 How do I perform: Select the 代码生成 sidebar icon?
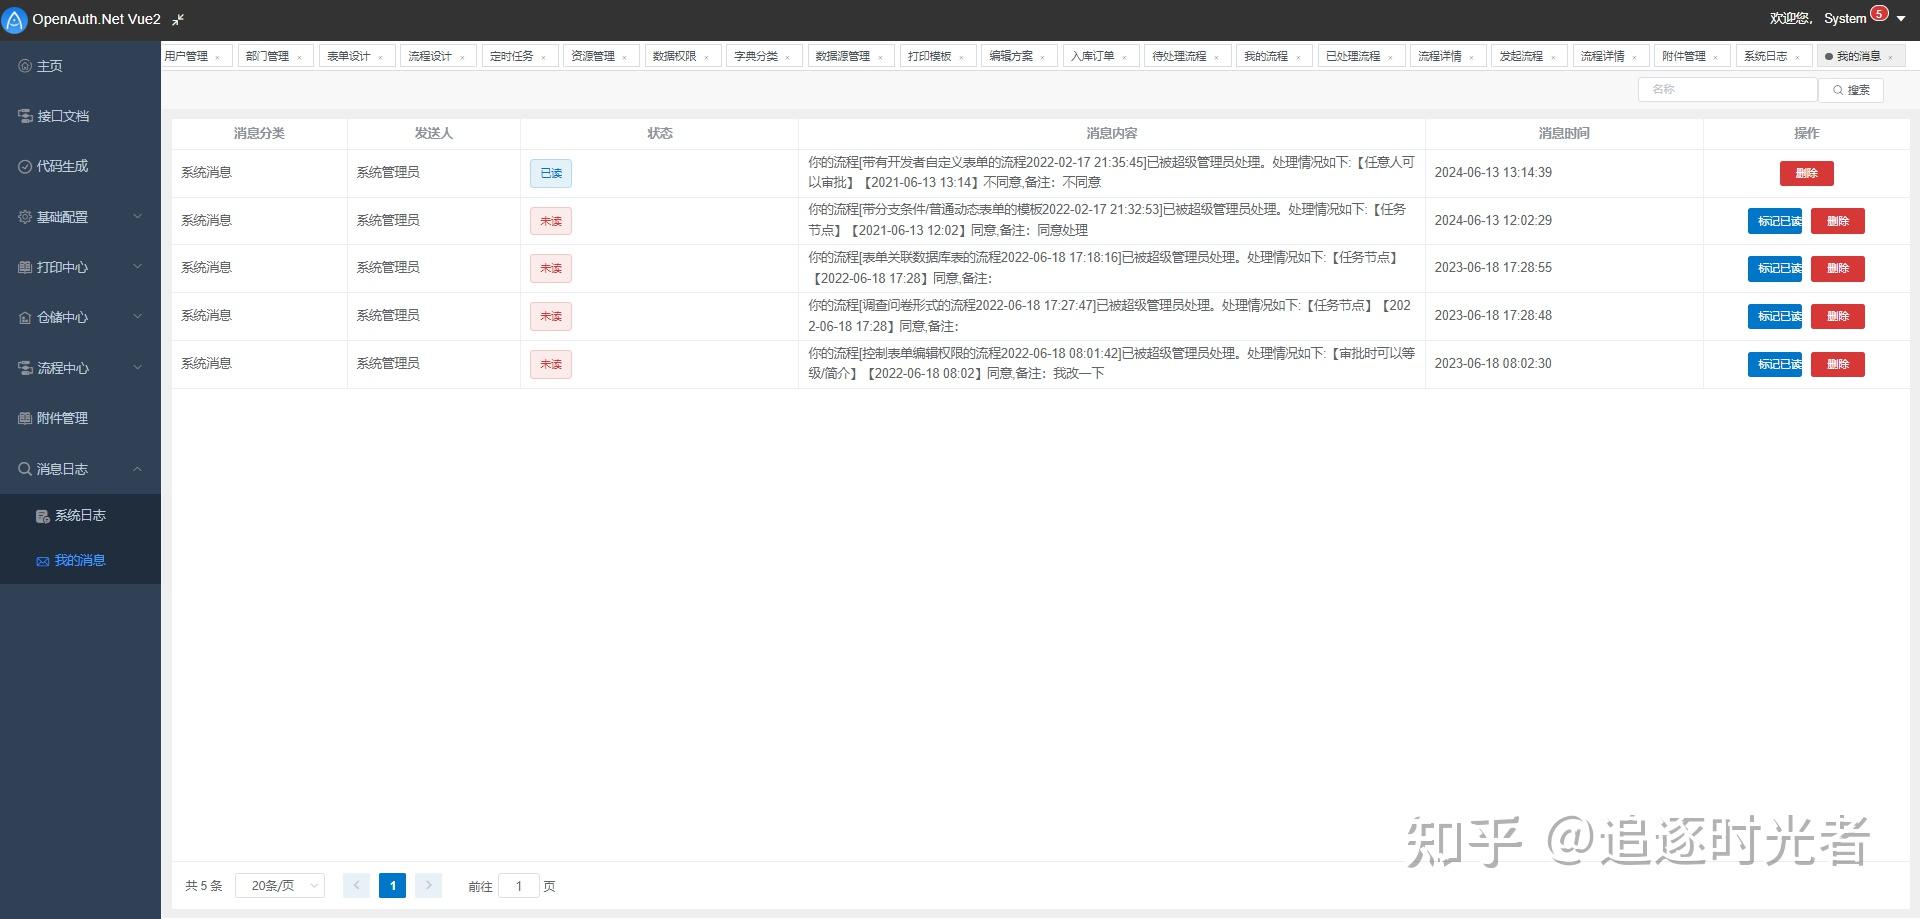coord(23,166)
